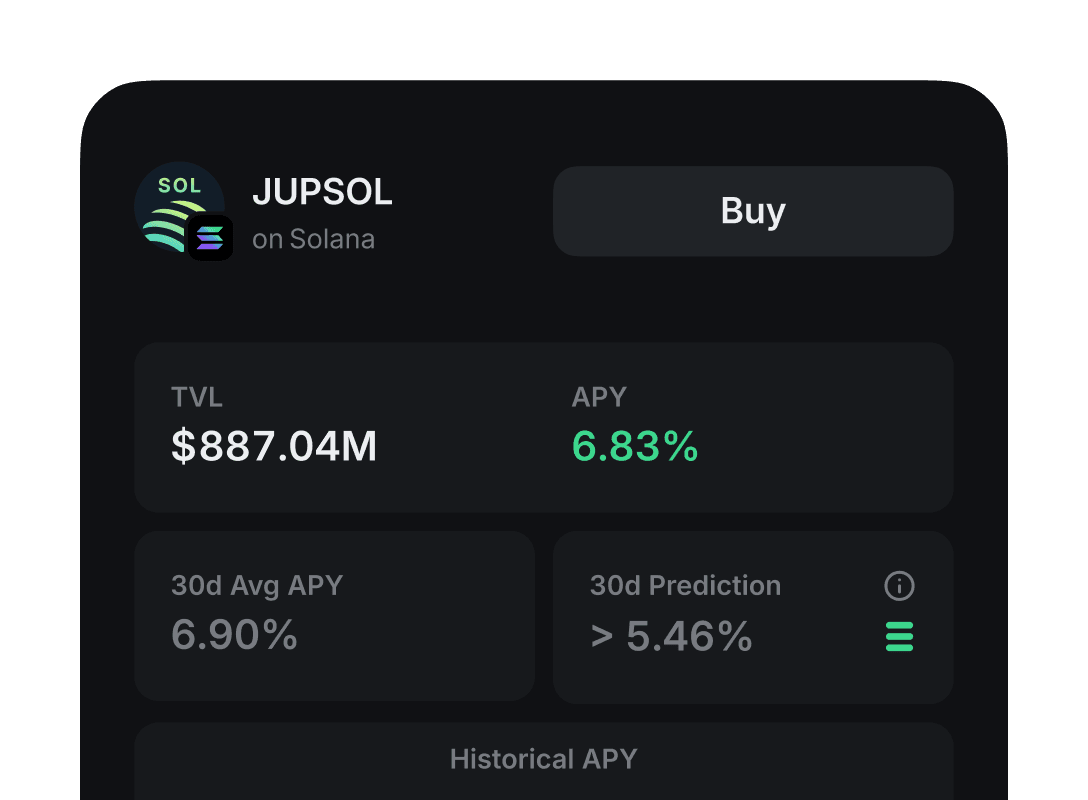Click the green 6.83% APY value
The height and width of the screenshot is (800, 1088).
pos(635,447)
